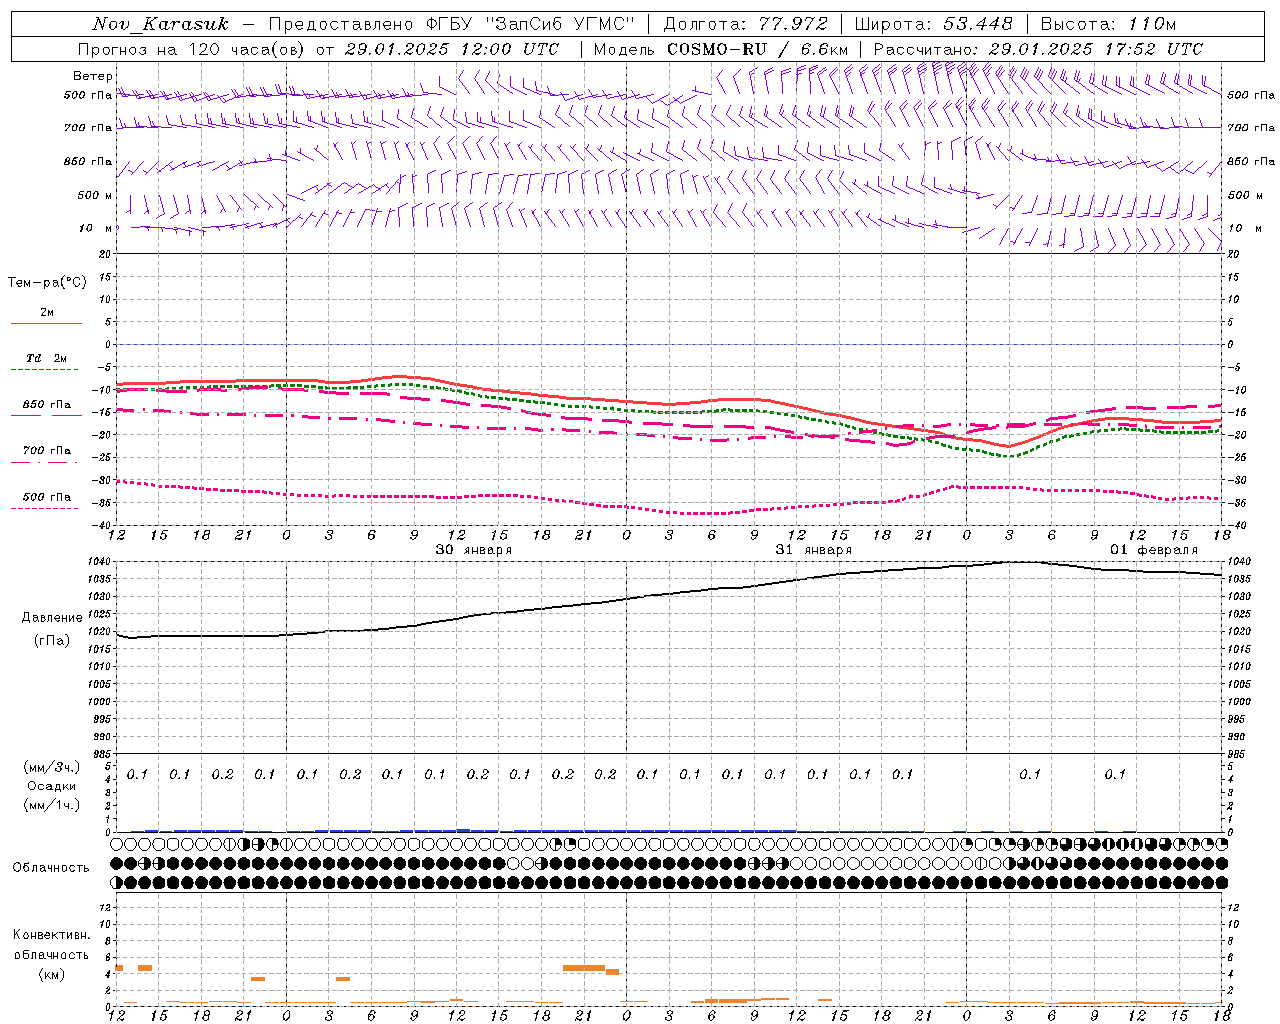Click the '01 февраля' date label

point(1153,550)
